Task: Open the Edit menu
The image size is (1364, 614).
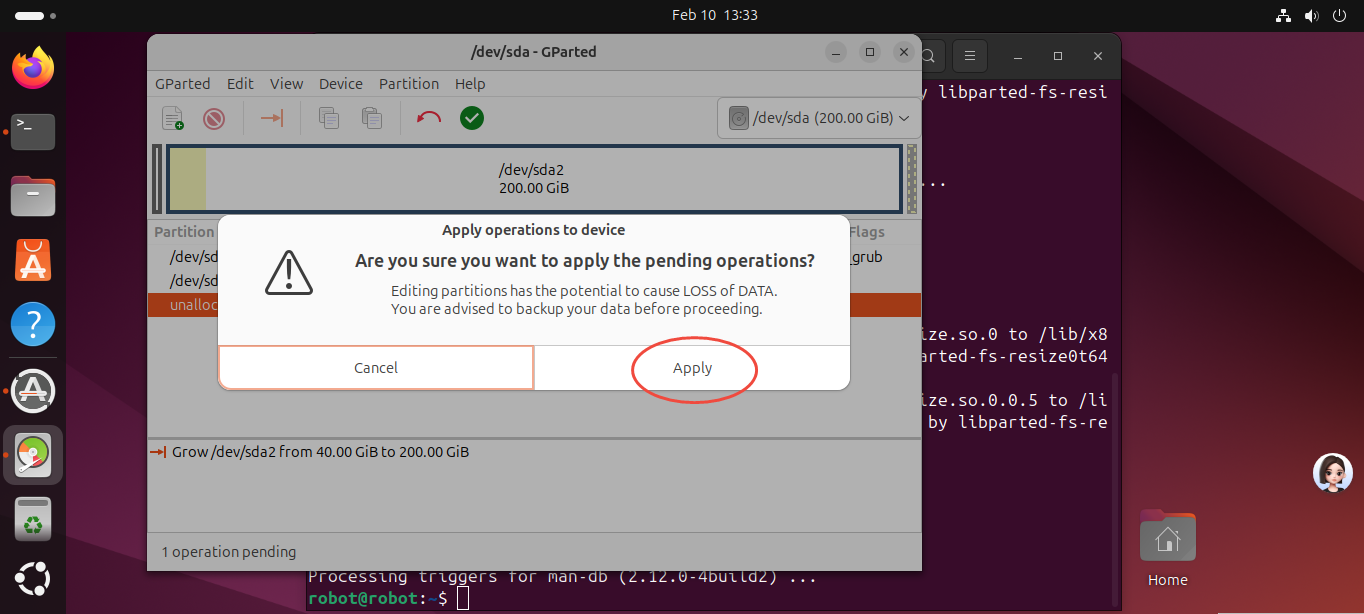Action: click(240, 84)
